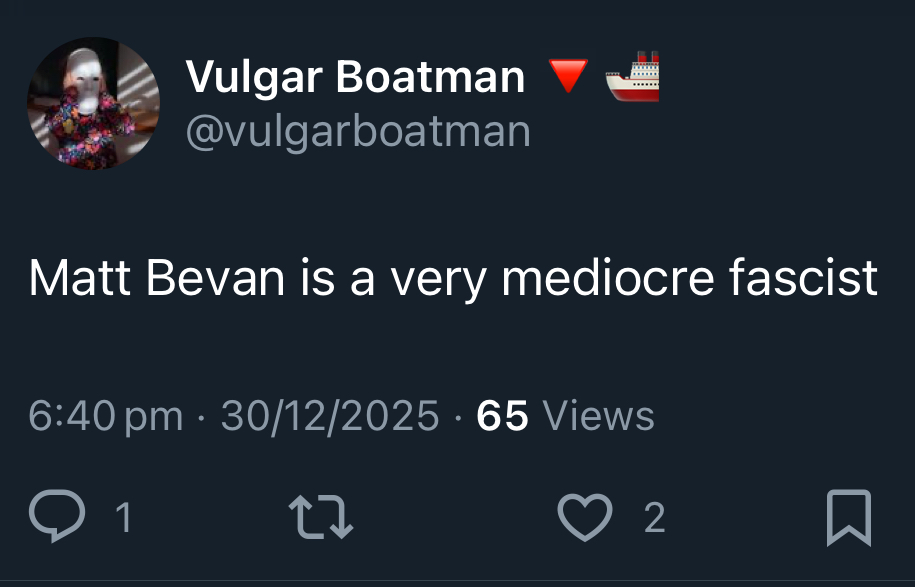The height and width of the screenshot is (587, 915).
Task: Click the Views label
Action: coord(598,415)
